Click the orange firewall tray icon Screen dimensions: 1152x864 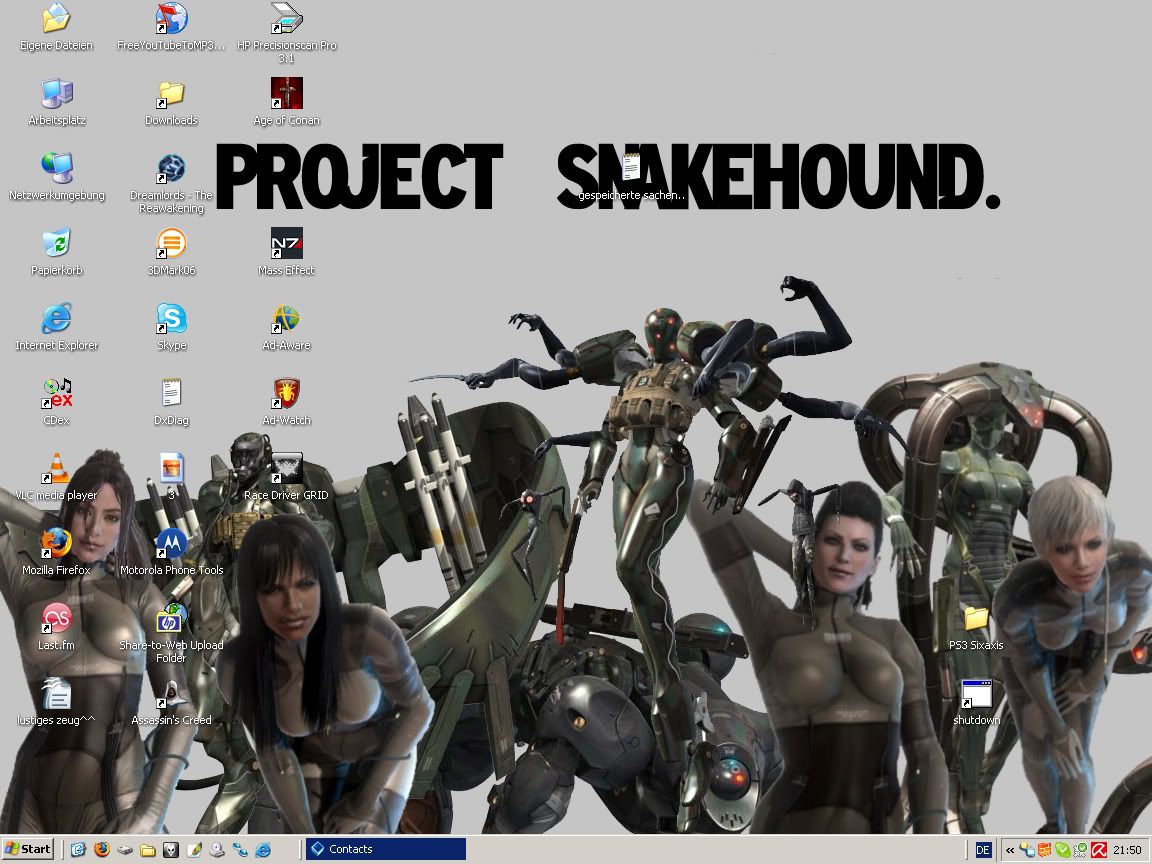[x=1045, y=850]
